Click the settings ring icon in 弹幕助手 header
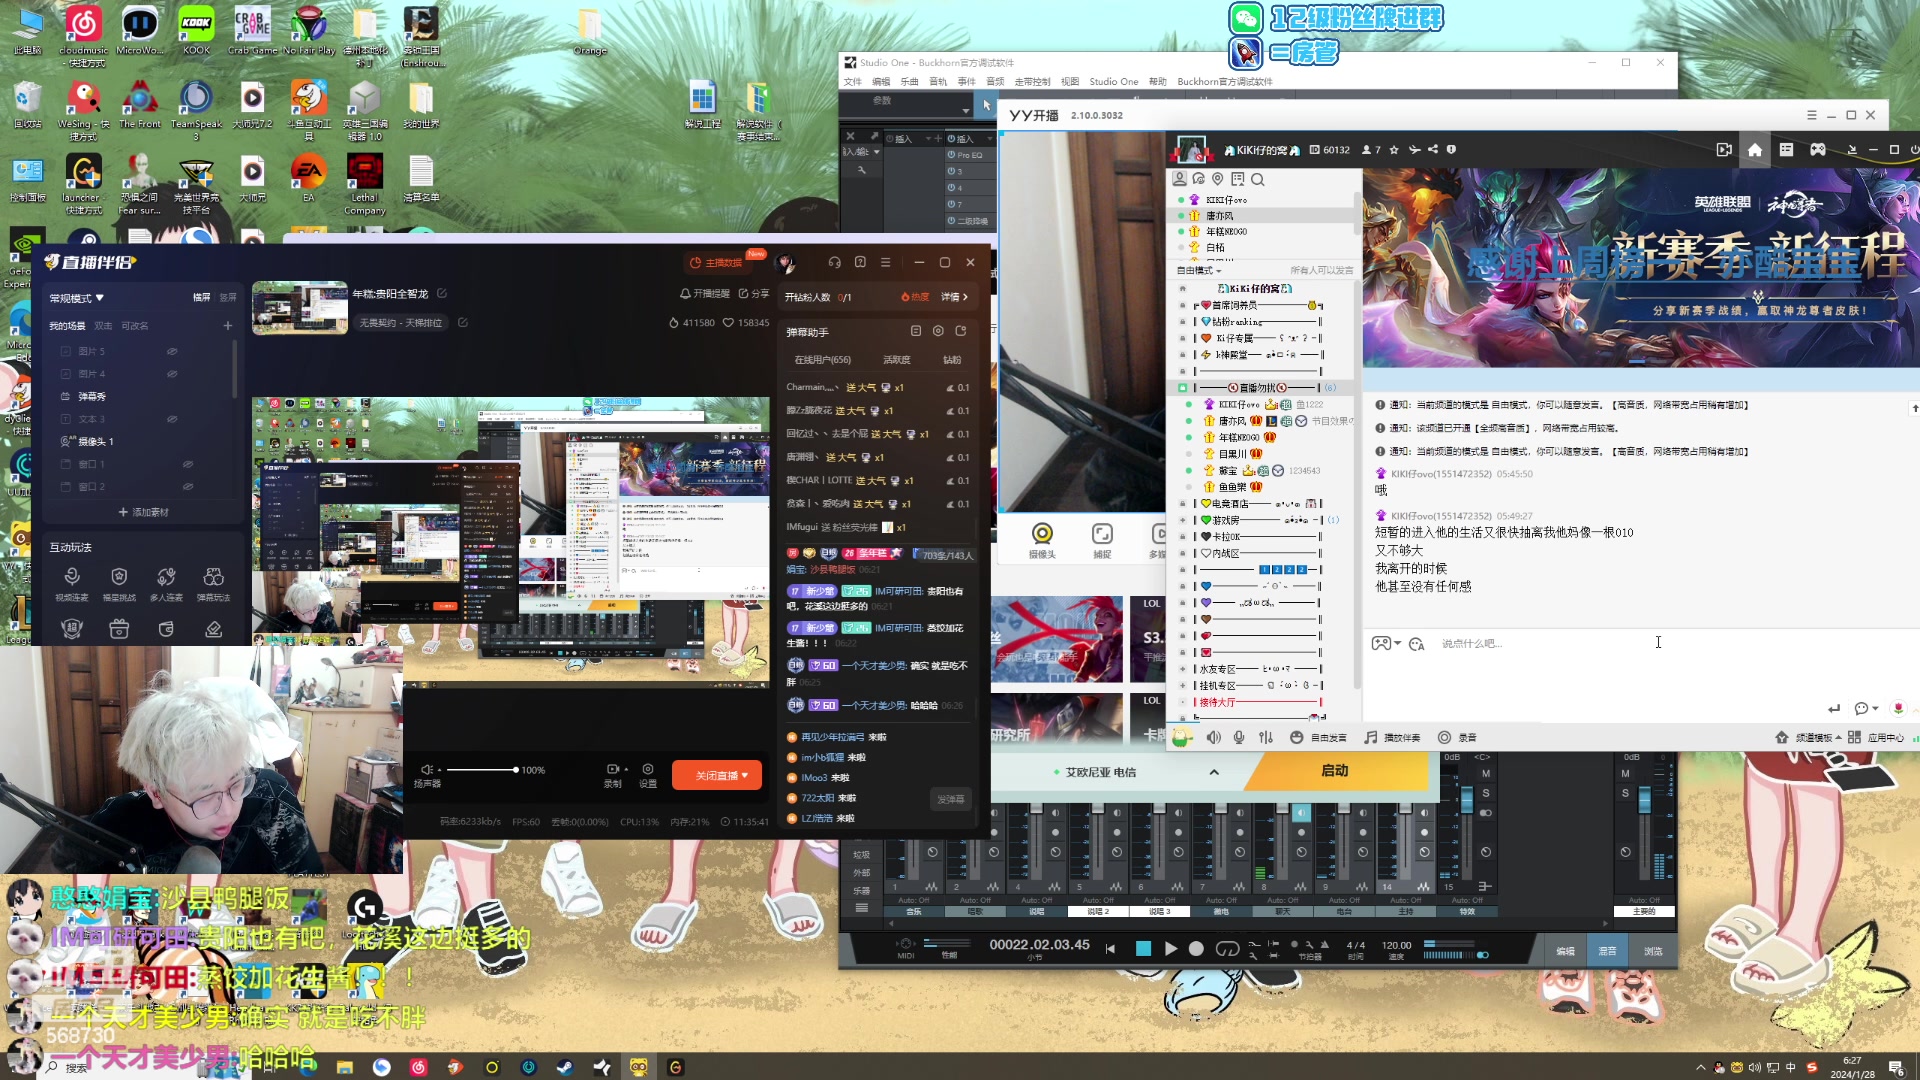The image size is (1920, 1080). click(938, 331)
